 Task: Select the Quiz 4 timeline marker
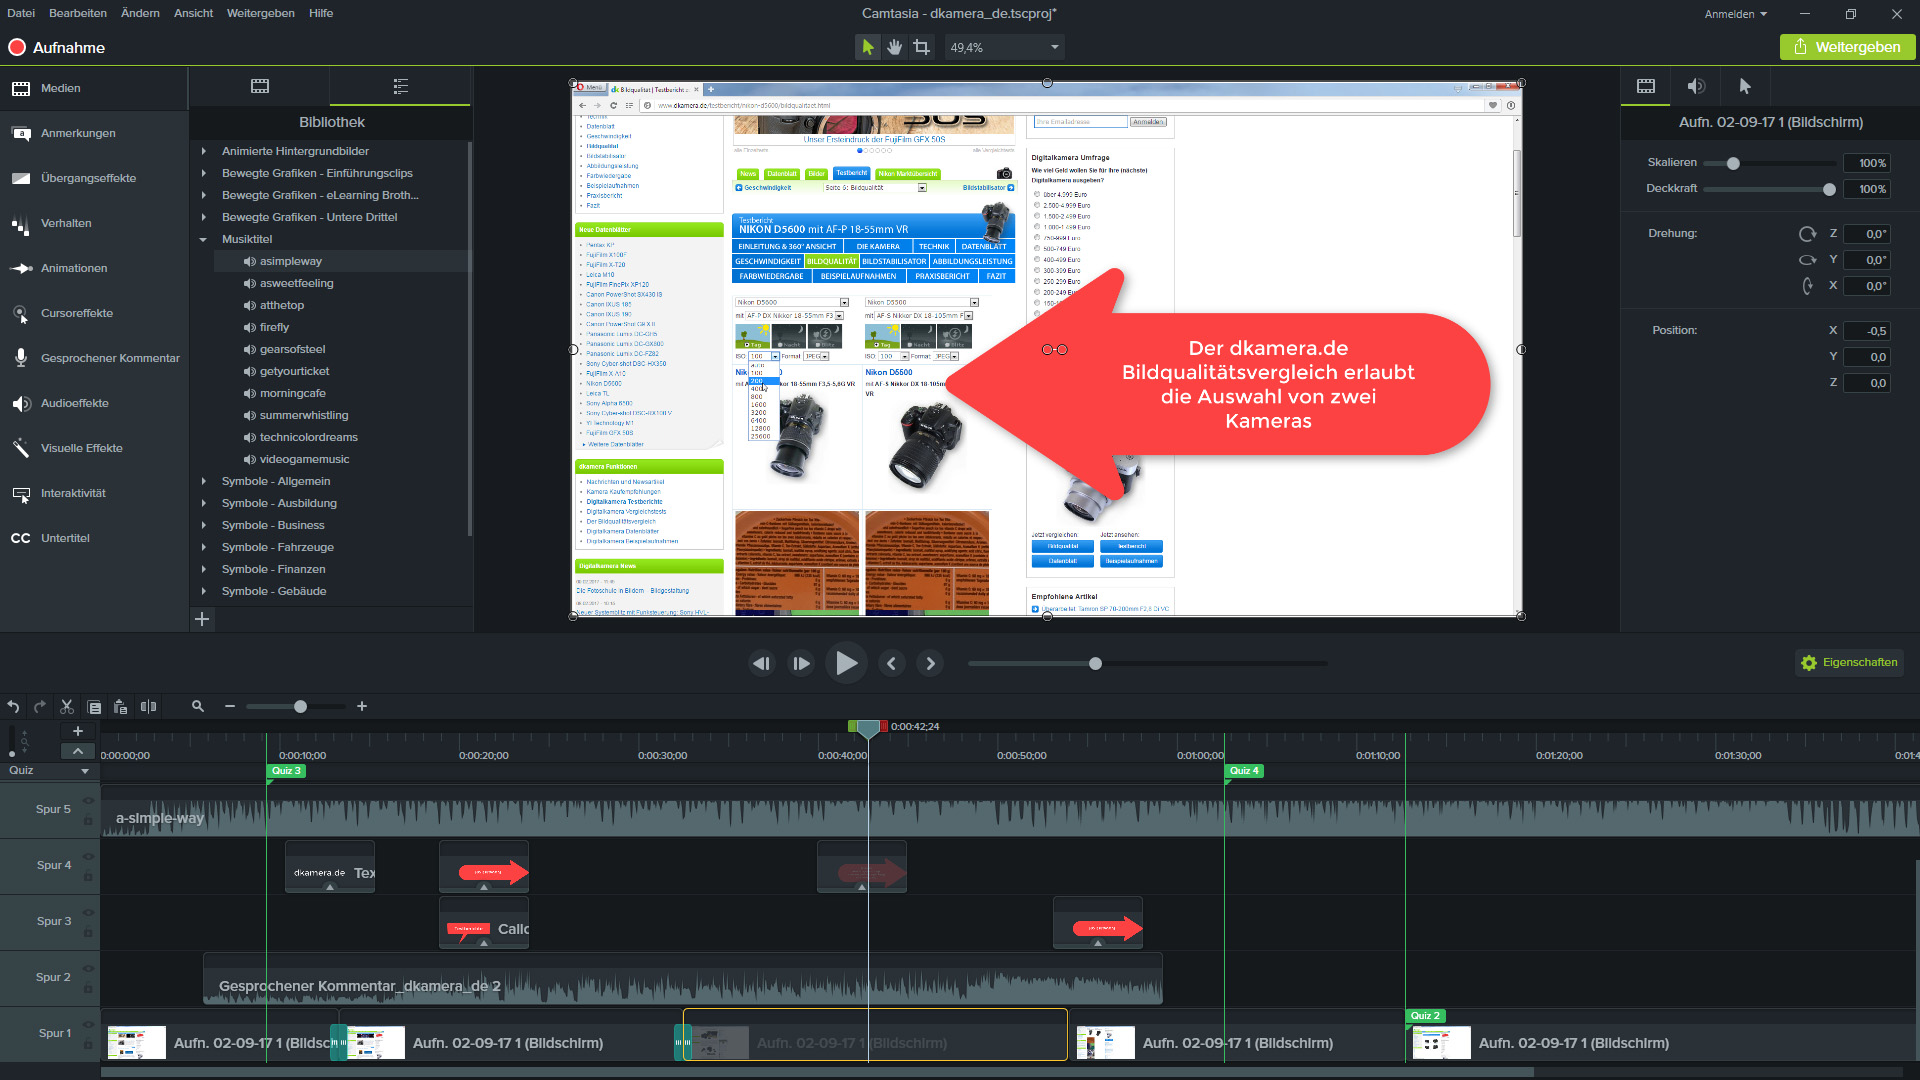coord(1244,771)
